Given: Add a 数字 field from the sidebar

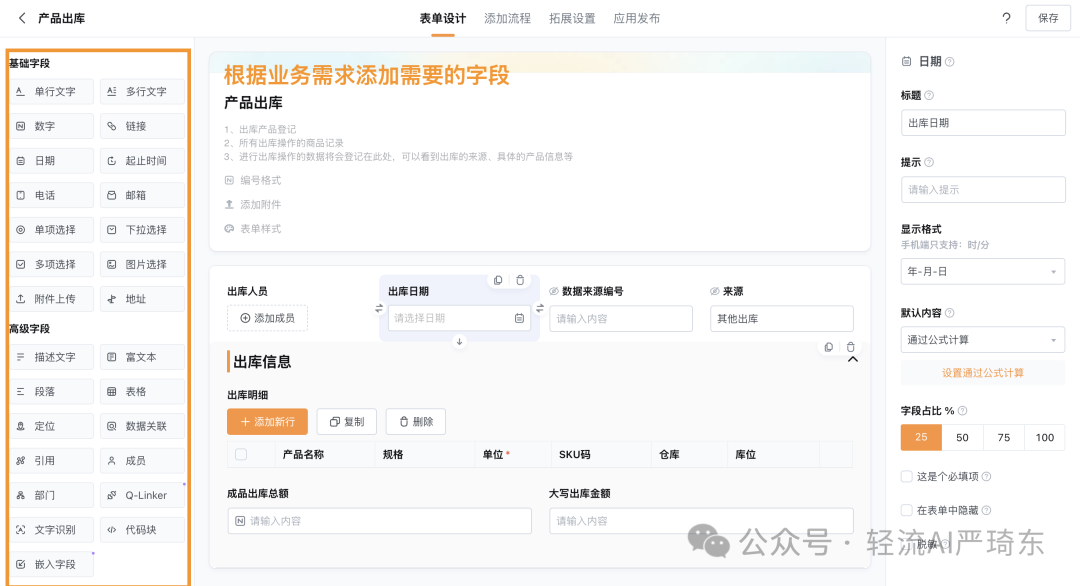Looking at the screenshot, I should pyautogui.click(x=51, y=125).
